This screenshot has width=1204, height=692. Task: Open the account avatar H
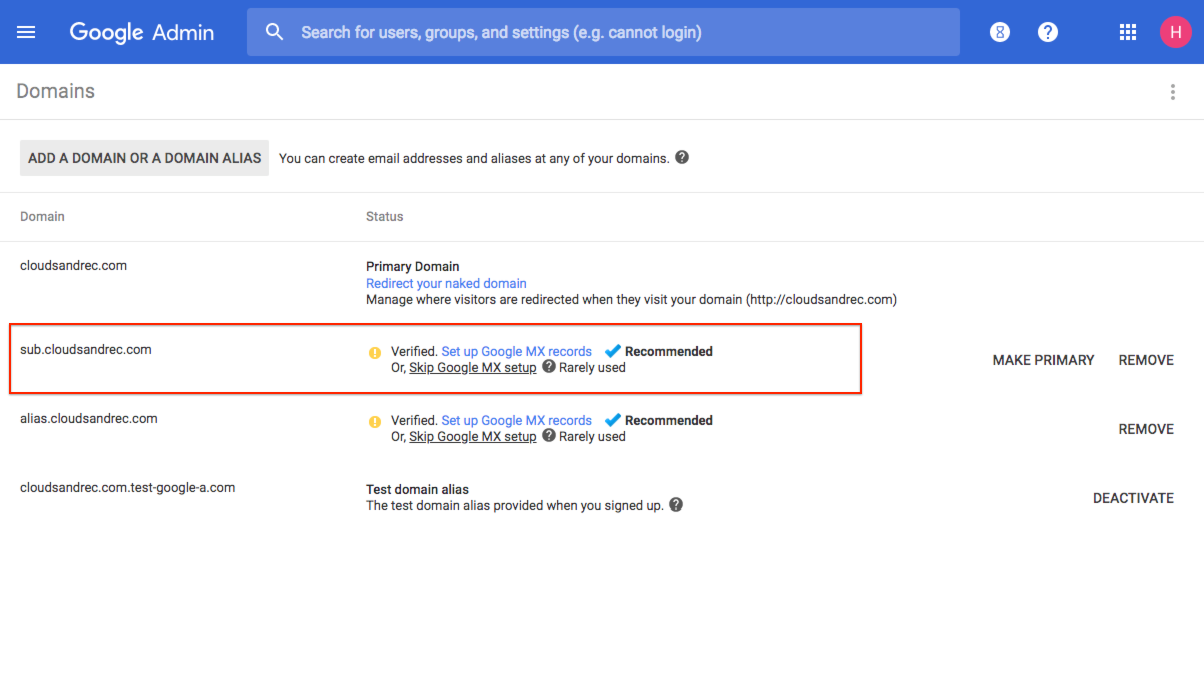1176,32
